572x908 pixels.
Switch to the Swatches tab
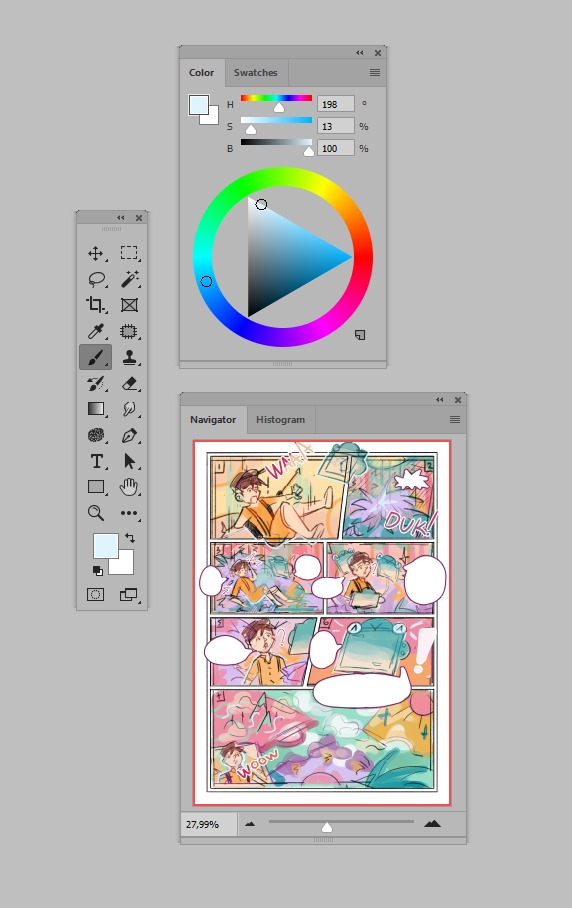pyautogui.click(x=255, y=72)
